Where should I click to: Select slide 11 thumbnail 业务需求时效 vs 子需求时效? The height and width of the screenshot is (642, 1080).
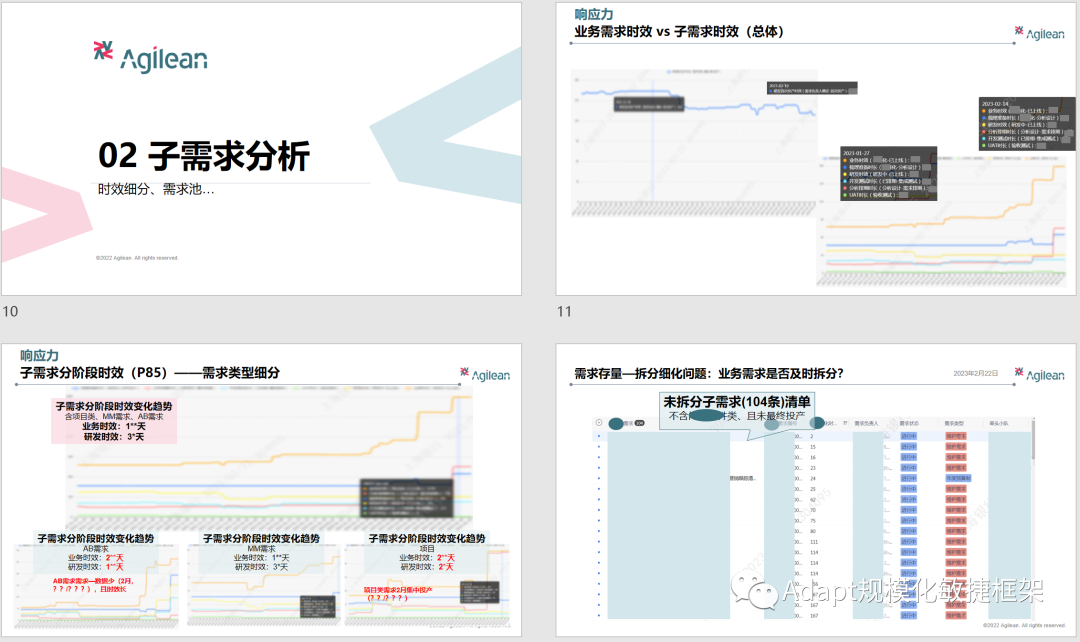coord(816,149)
